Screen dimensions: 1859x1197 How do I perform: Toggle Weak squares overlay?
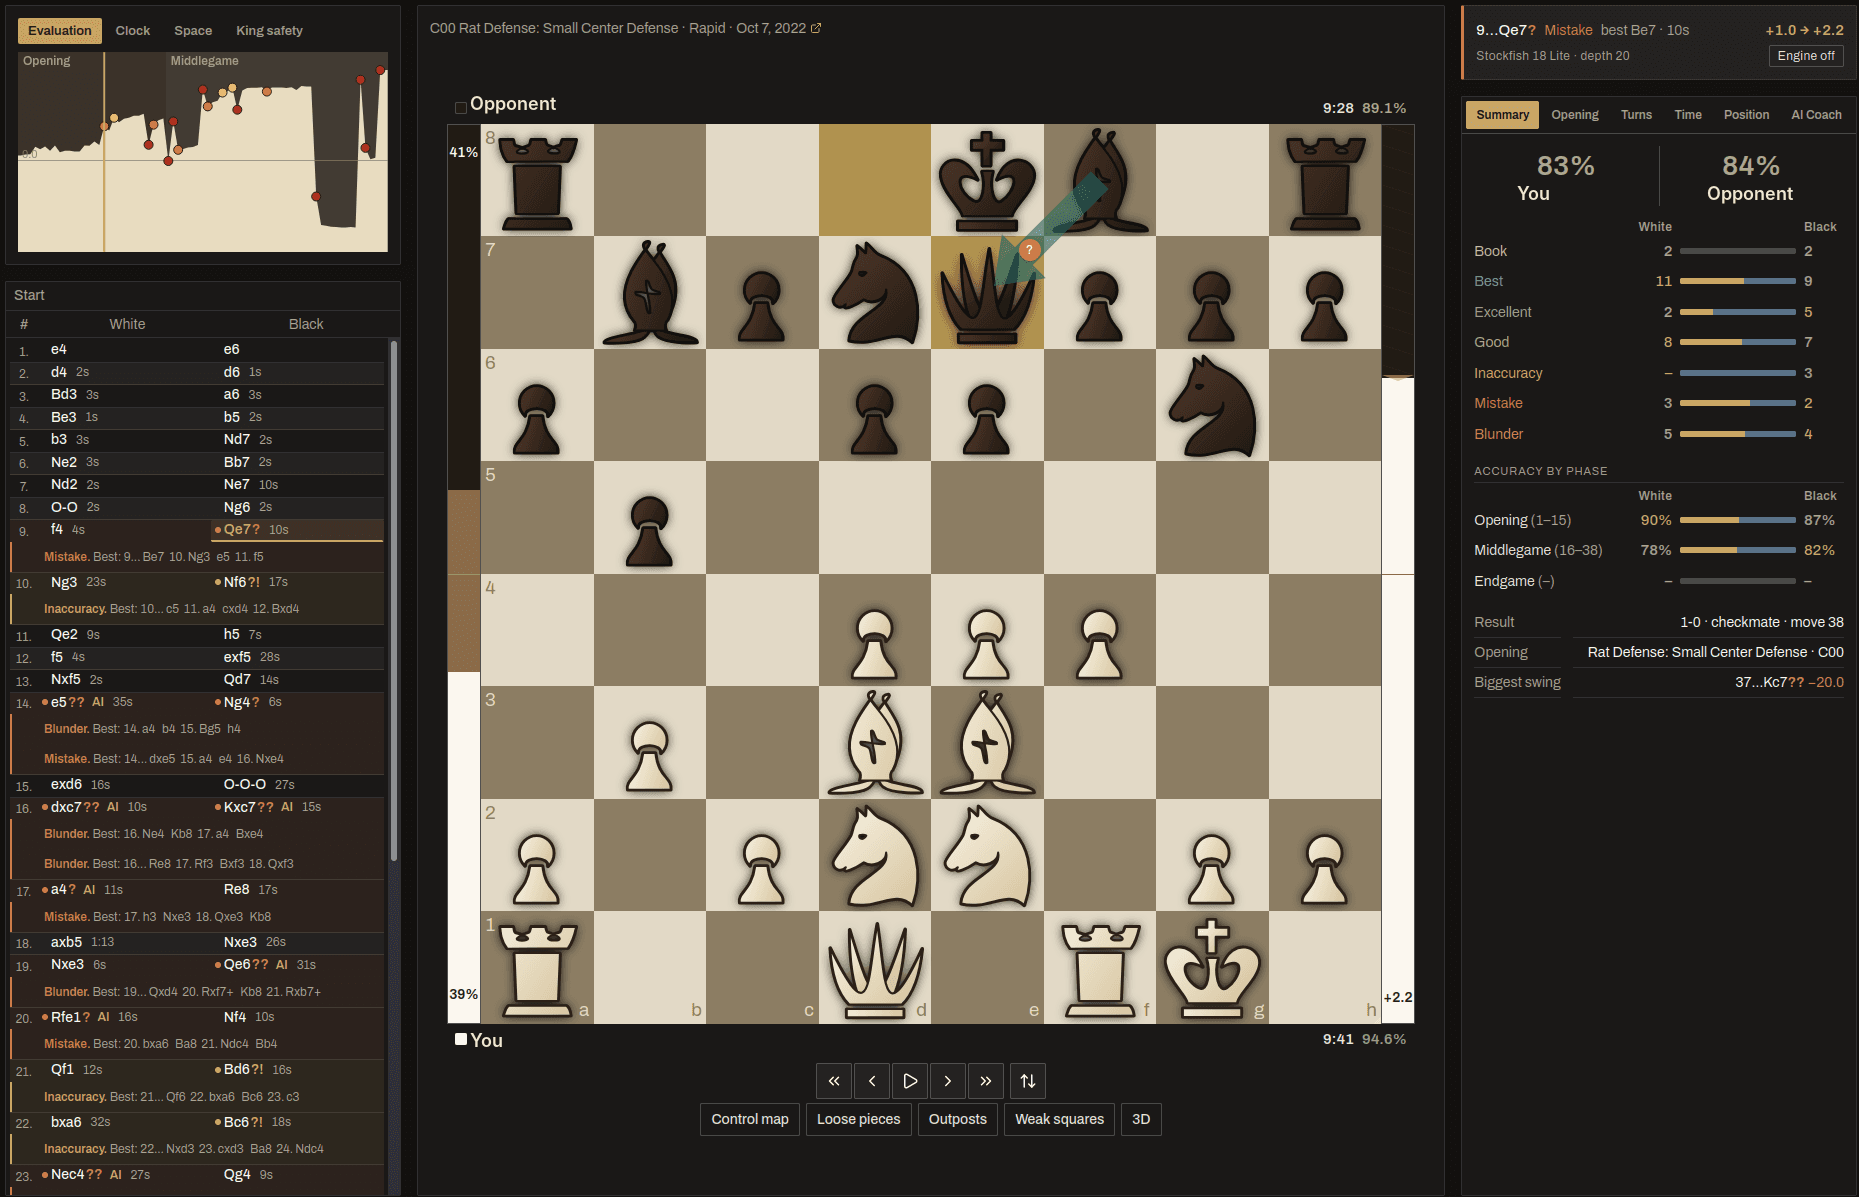coord(1059,1119)
